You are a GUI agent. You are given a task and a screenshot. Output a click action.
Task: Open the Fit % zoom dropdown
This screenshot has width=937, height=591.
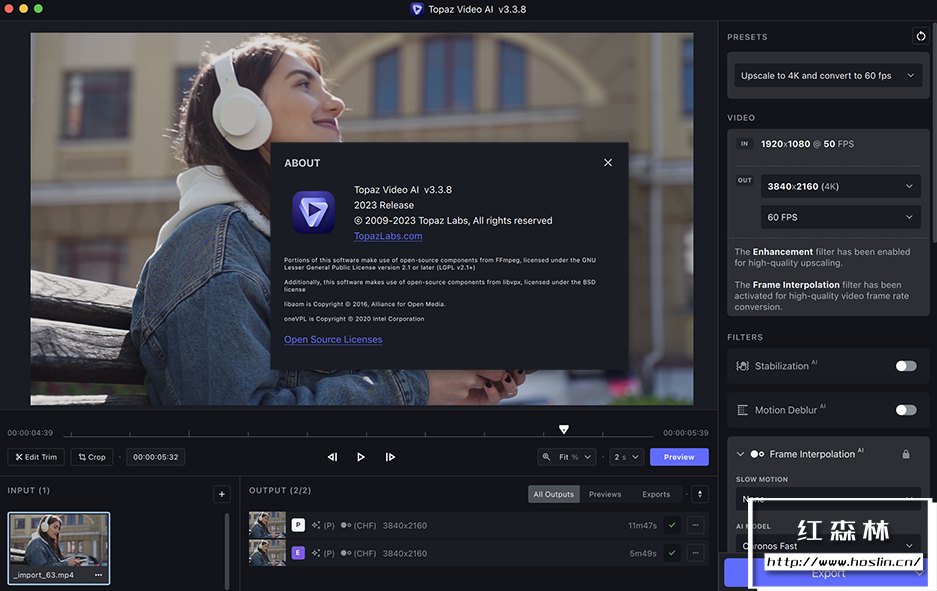[x=574, y=457]
